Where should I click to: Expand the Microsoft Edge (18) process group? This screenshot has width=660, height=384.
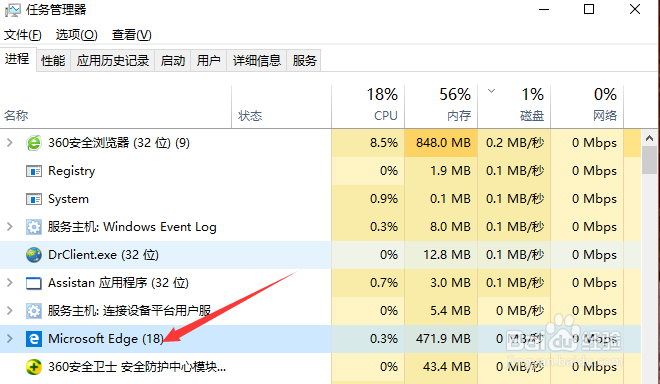pos(10,339)
